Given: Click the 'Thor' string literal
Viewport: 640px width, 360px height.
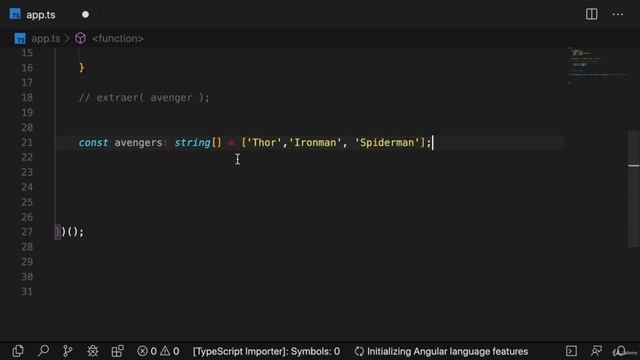Looking at the screenshot, I should (264, 142).
